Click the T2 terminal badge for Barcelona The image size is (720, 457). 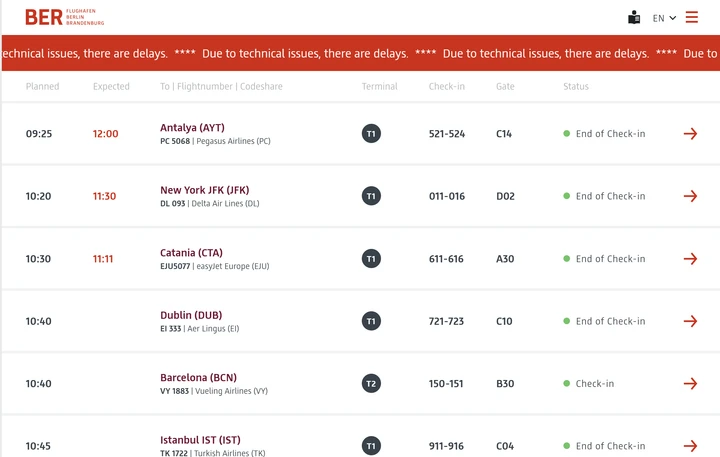pyautogui.click(x=371, y=384)
